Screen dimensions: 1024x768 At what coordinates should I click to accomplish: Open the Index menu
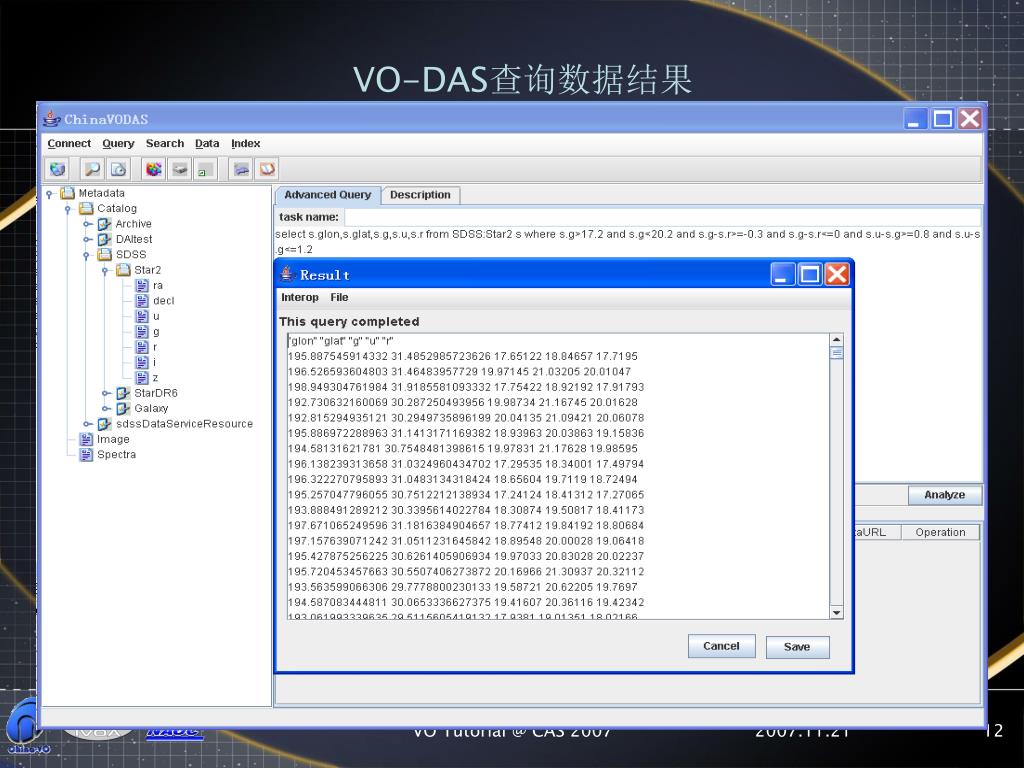click(x=246, y=144)
